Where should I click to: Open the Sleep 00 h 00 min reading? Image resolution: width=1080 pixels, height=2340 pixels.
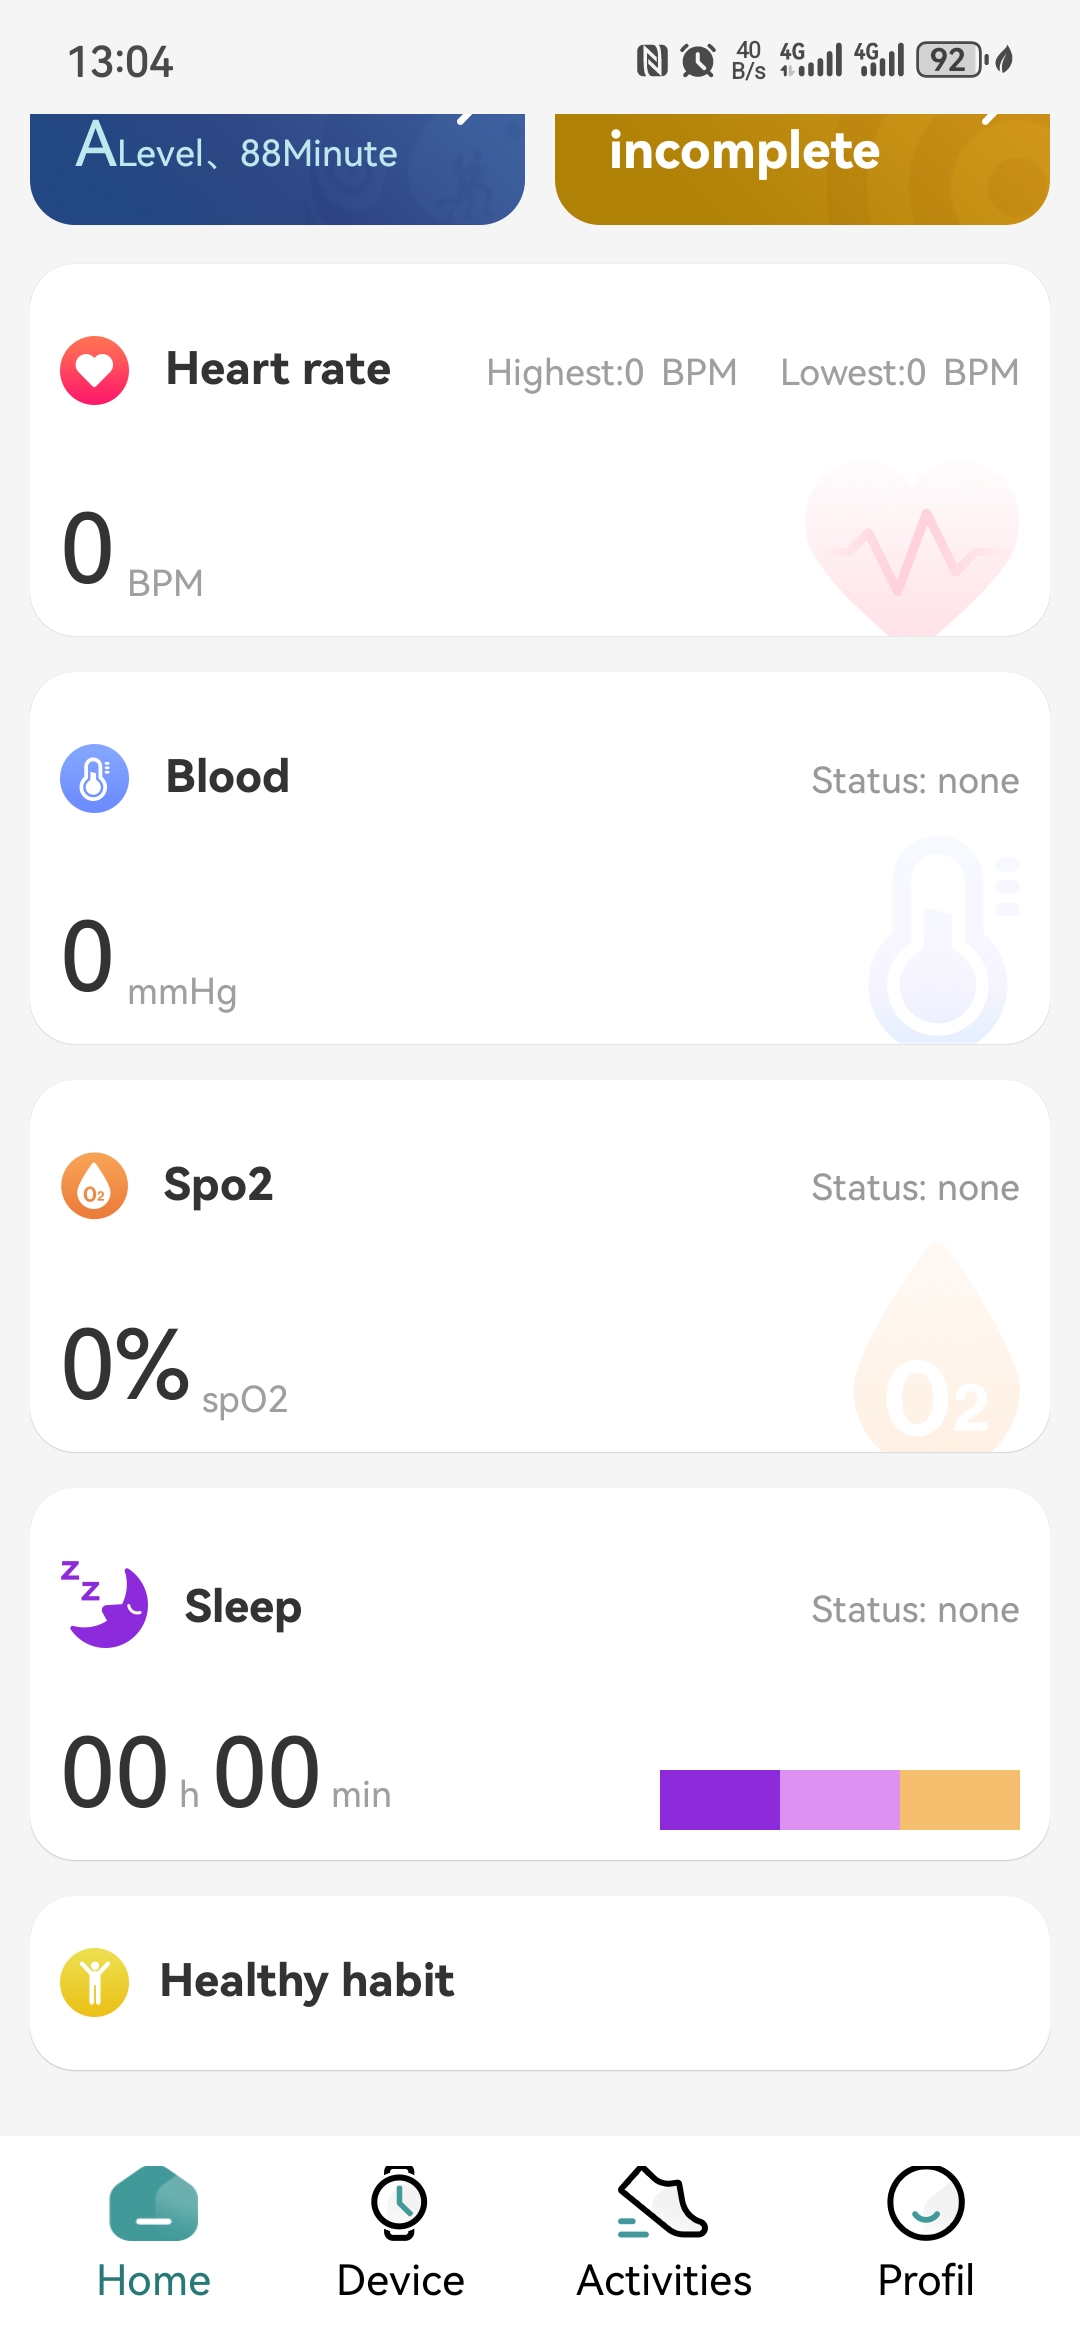tap(226, 1774)
